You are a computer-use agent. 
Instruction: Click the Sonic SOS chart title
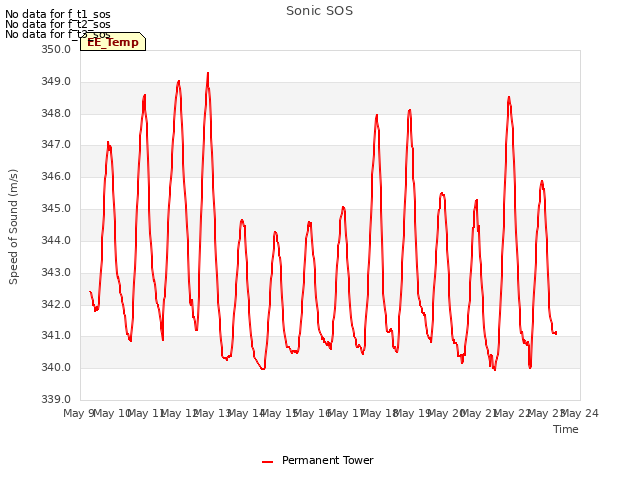pyautogui.click(x=319, y=11)
